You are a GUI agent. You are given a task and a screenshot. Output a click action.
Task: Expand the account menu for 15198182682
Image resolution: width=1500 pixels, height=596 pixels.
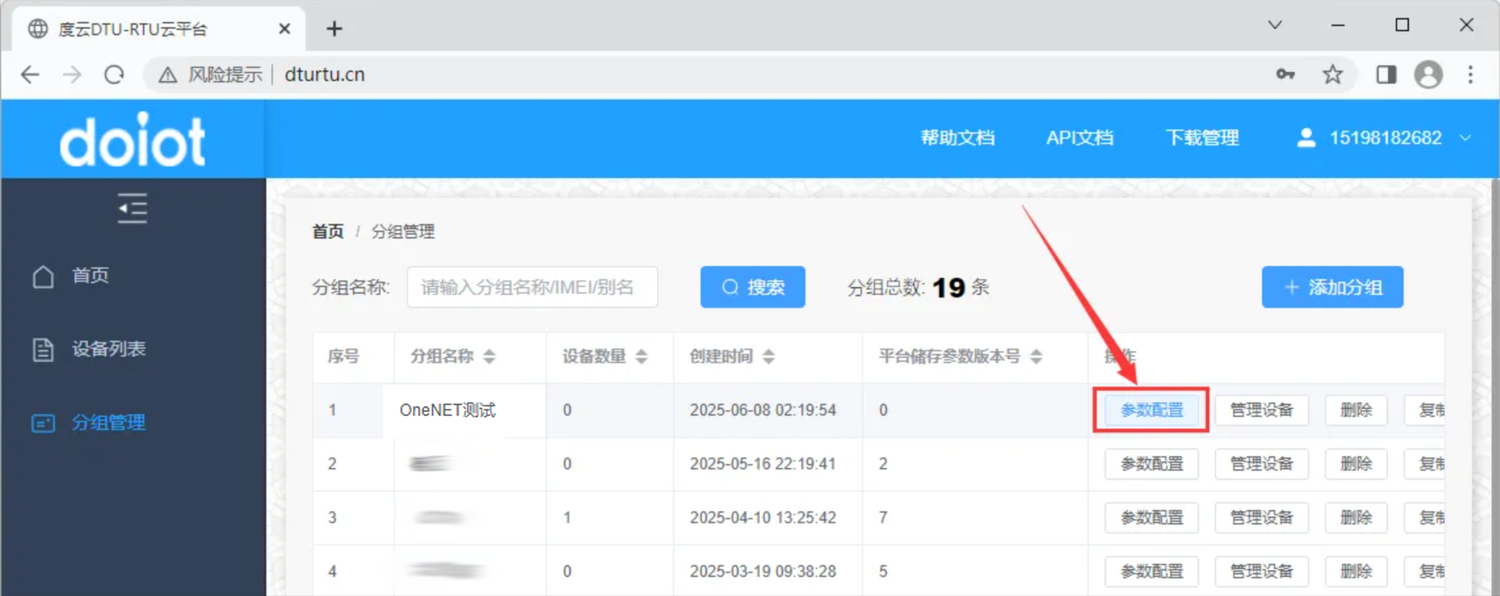point(1464,138)
